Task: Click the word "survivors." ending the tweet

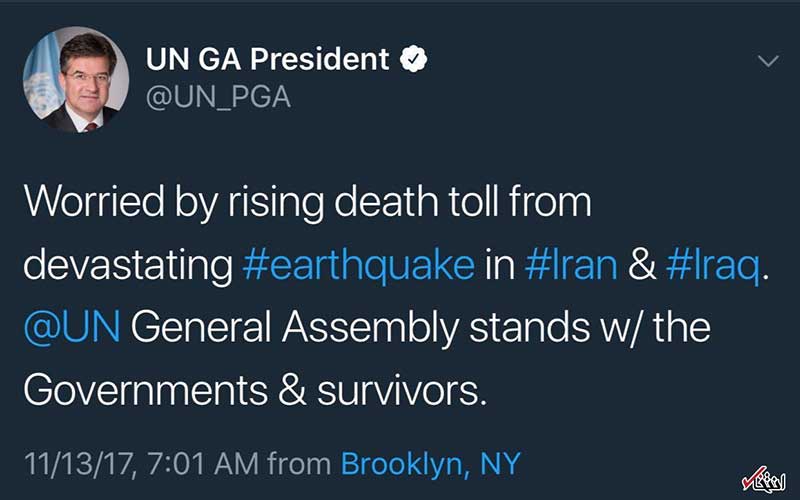Action: point(402,389)
